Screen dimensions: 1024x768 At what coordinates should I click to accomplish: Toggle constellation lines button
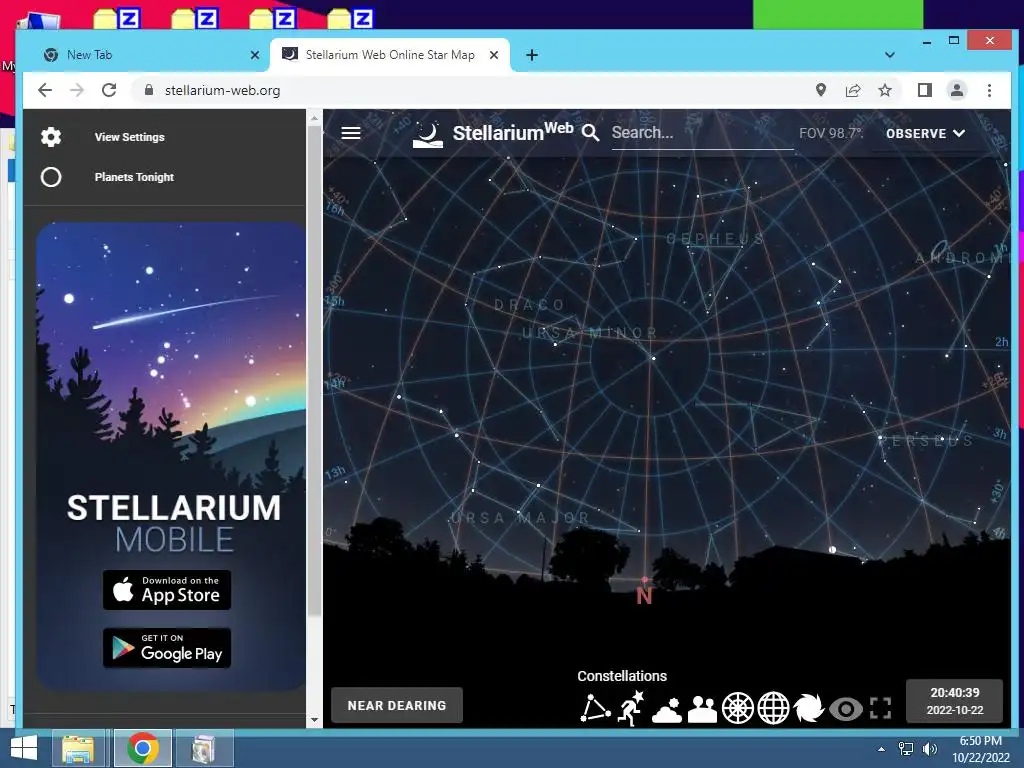[595, 709]
